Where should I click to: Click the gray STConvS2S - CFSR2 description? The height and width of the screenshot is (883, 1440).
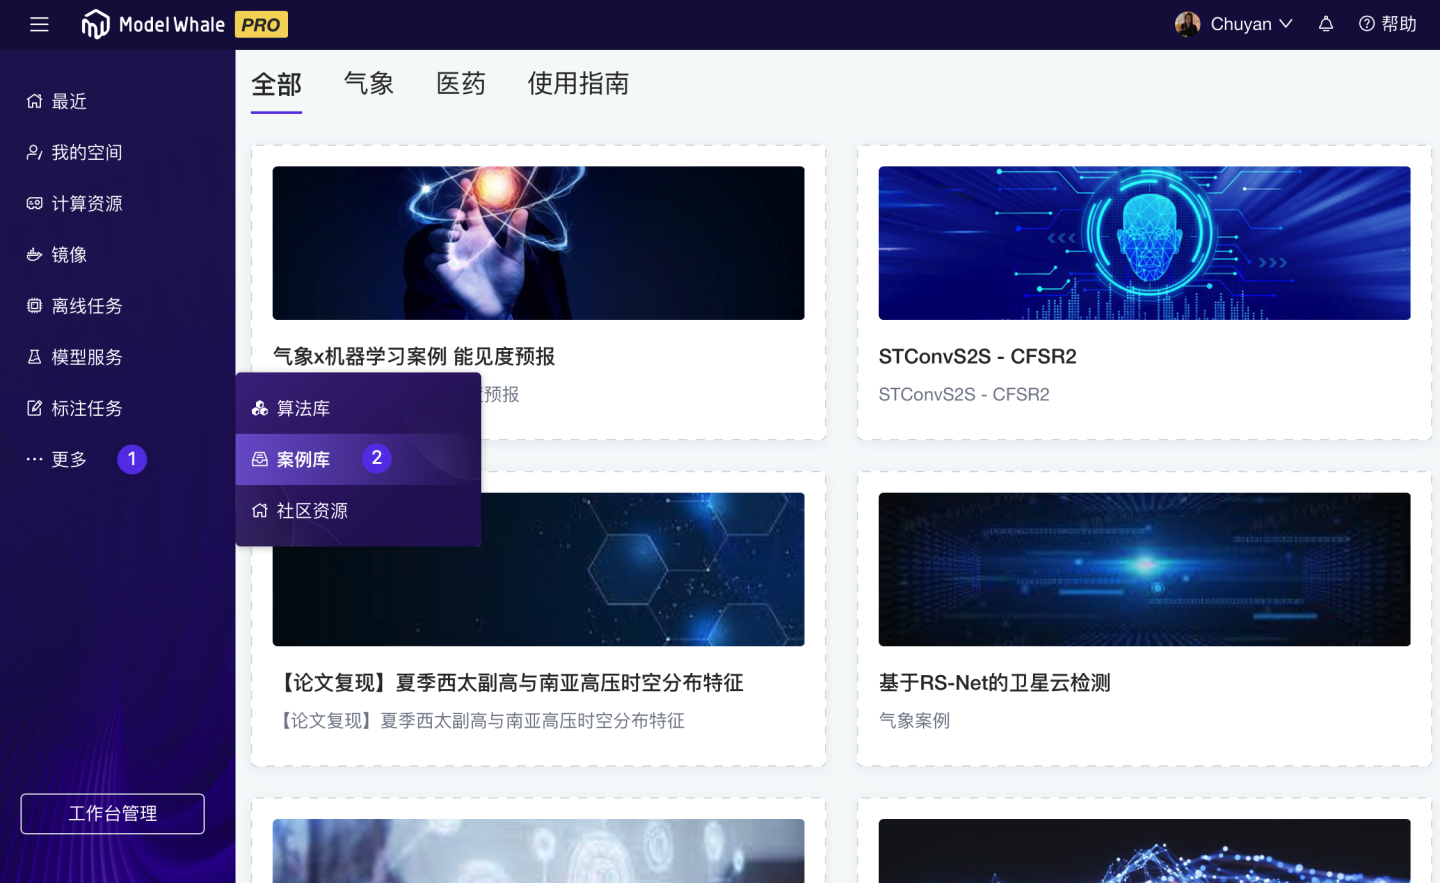964,394
